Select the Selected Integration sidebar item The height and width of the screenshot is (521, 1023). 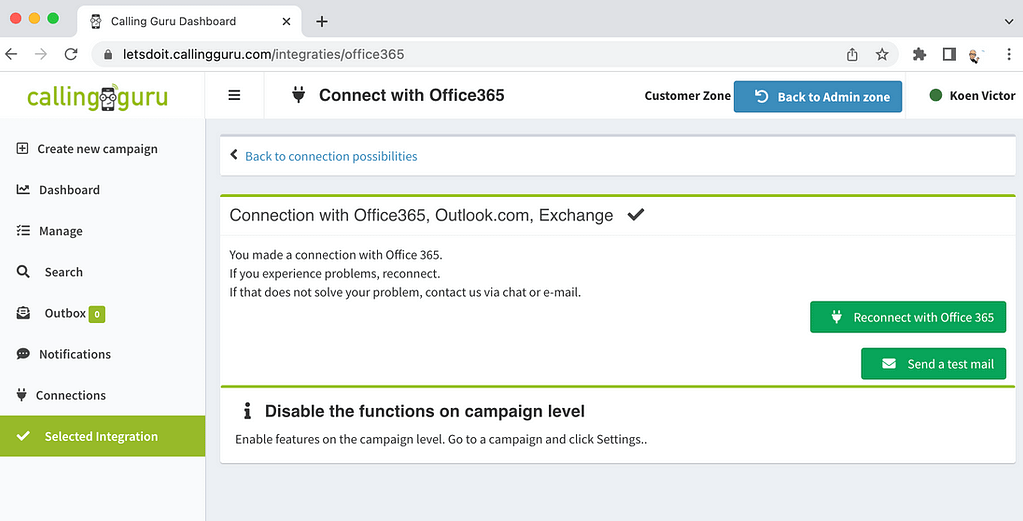point(102,436)
